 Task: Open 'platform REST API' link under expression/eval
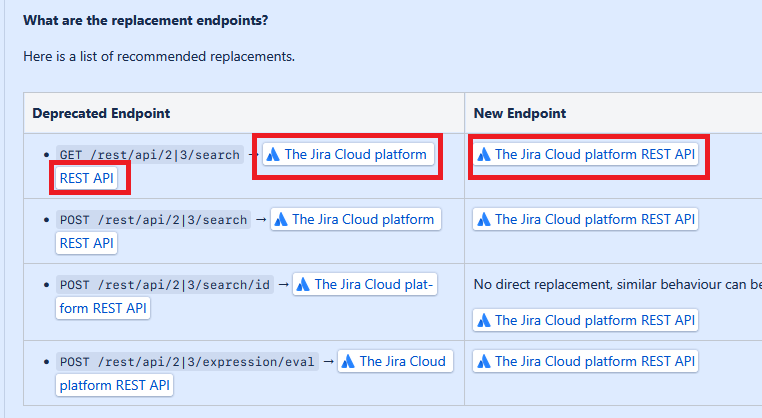(115, 385)
